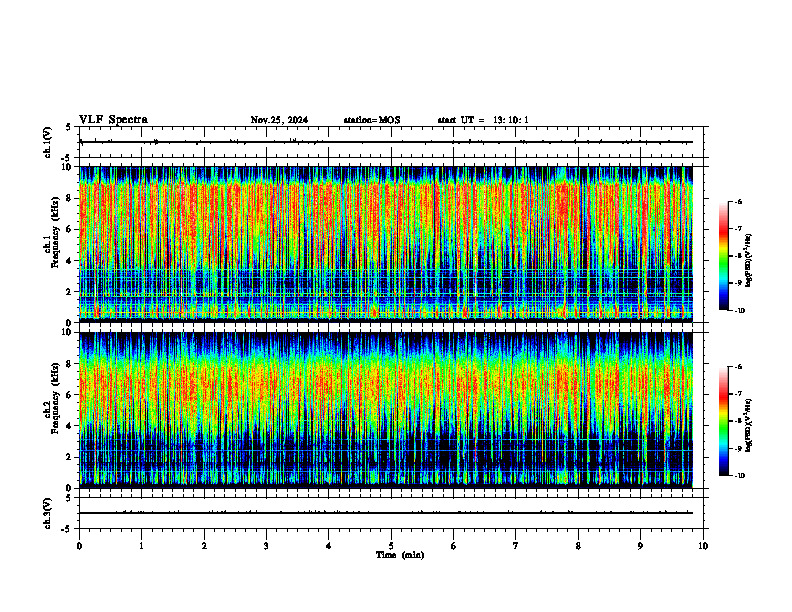
Task: Click the ch.1 frequency axis "8" tick label
Action: pos(70,198)
